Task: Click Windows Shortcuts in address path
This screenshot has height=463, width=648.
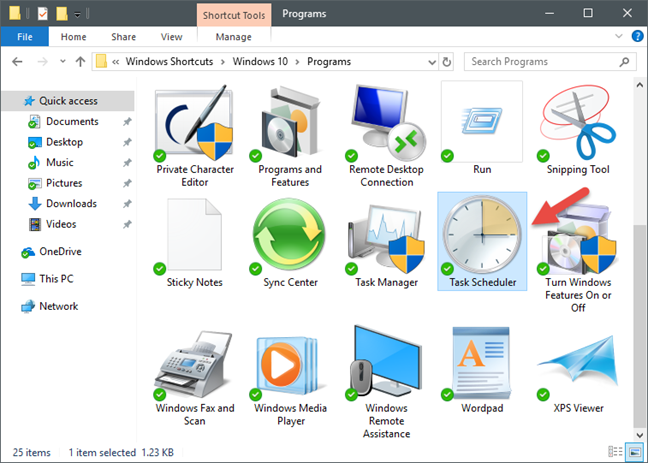Action: [x=169, y=62]
